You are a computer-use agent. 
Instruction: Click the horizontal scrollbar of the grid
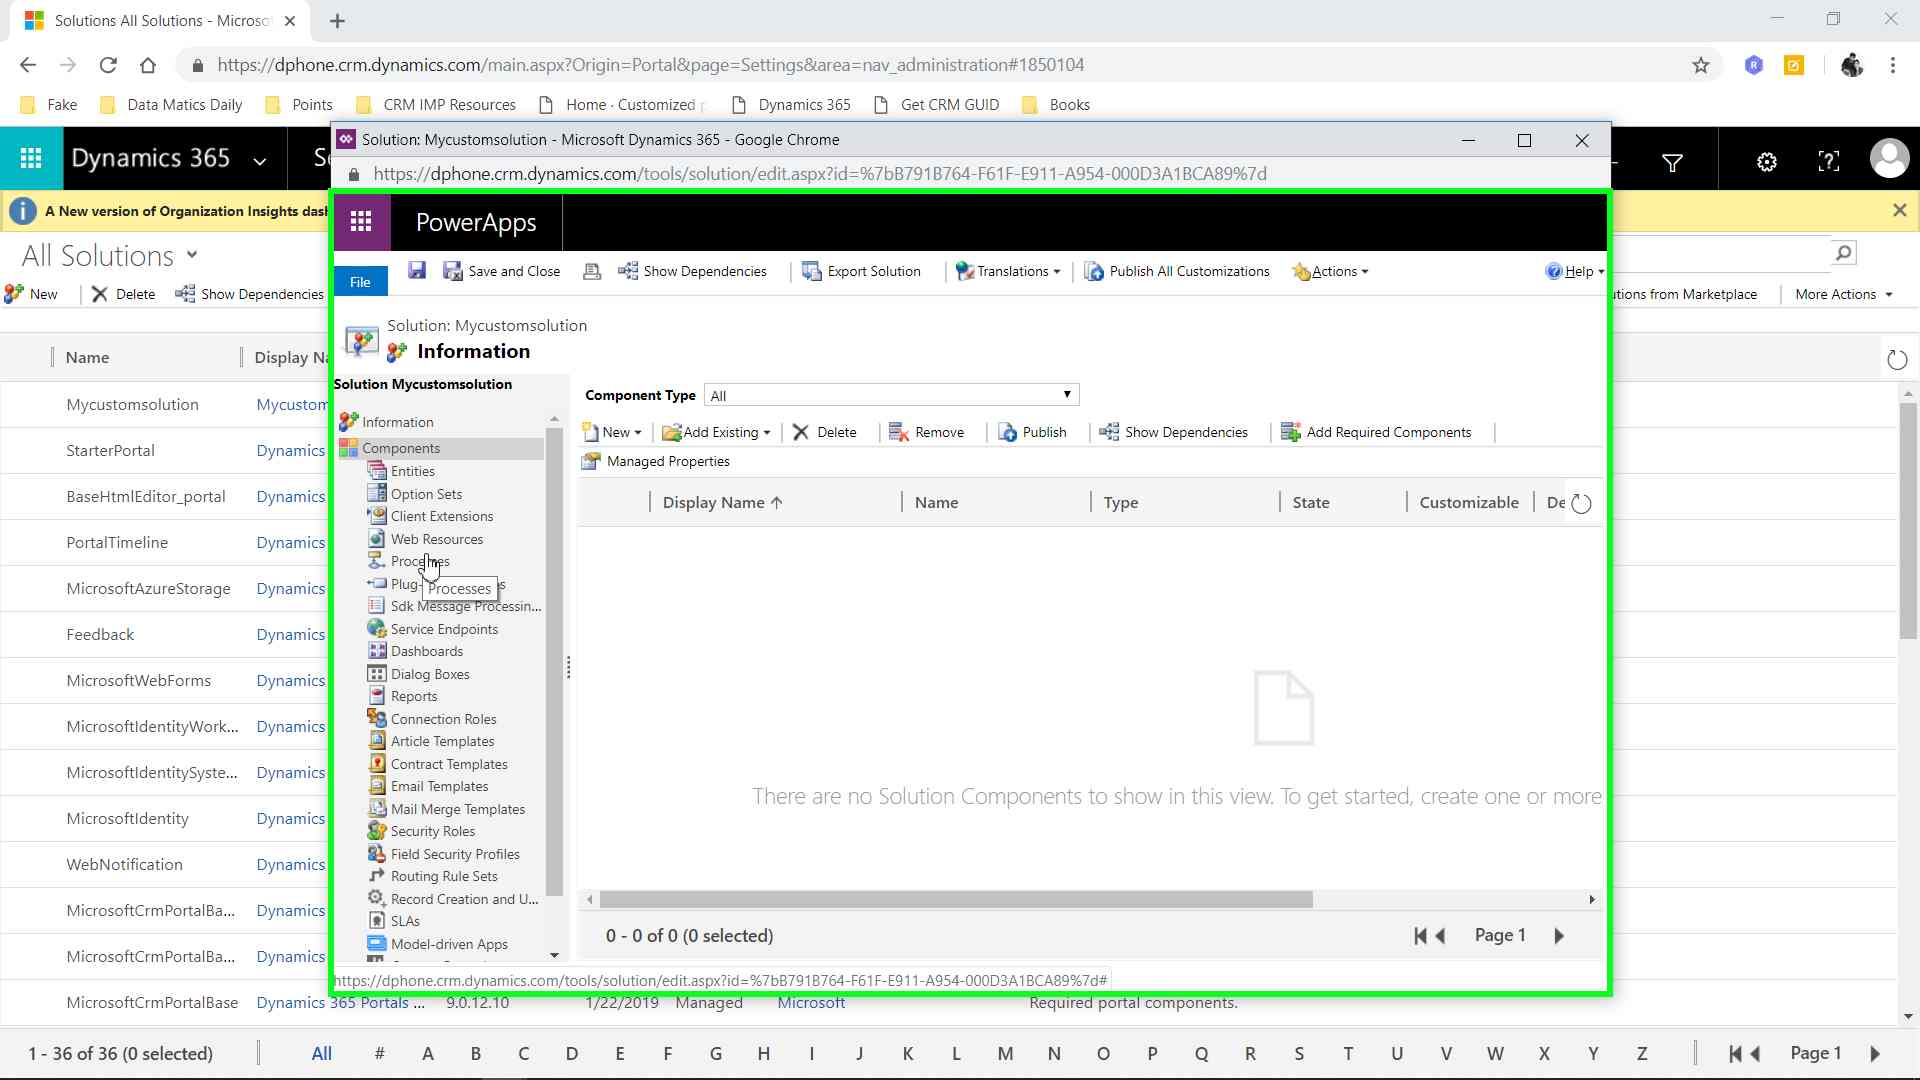[955, 899]
